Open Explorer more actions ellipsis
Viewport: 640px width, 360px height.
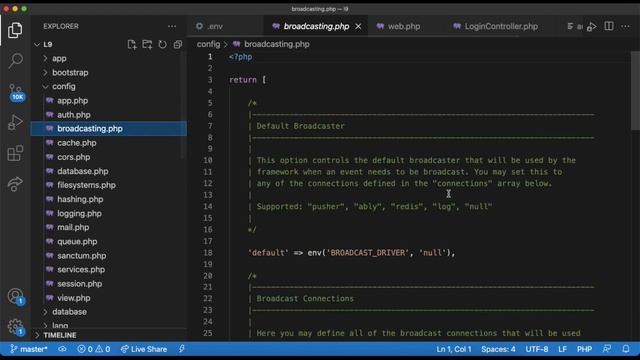tap(172, 27)
